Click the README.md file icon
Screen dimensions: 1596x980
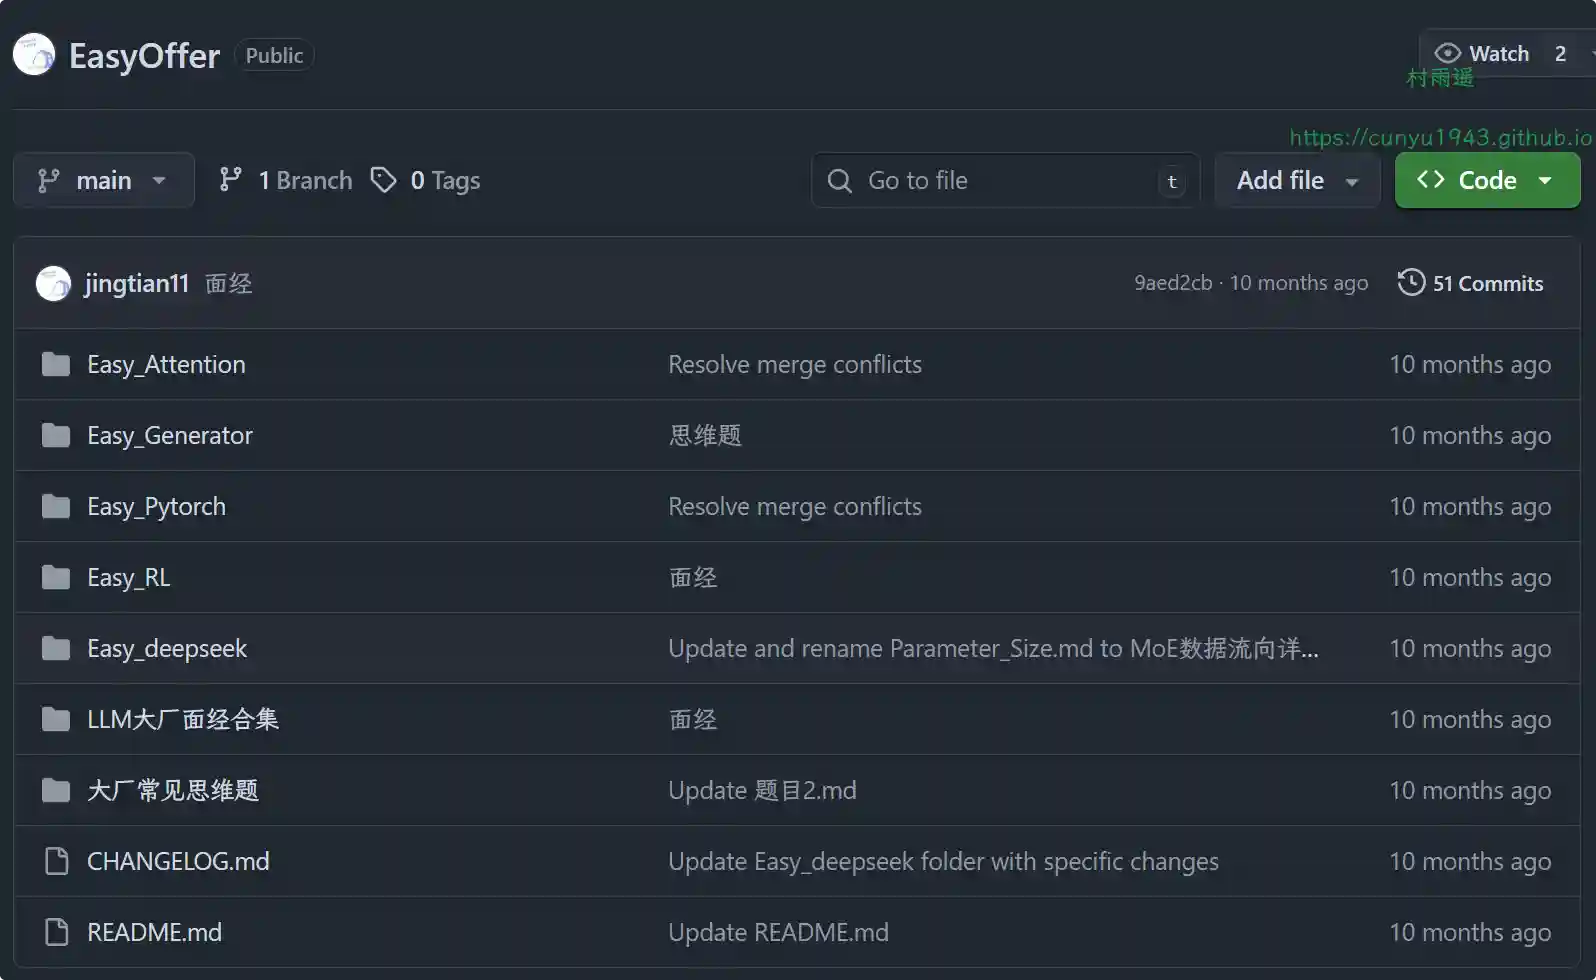(x=57, y=933)
